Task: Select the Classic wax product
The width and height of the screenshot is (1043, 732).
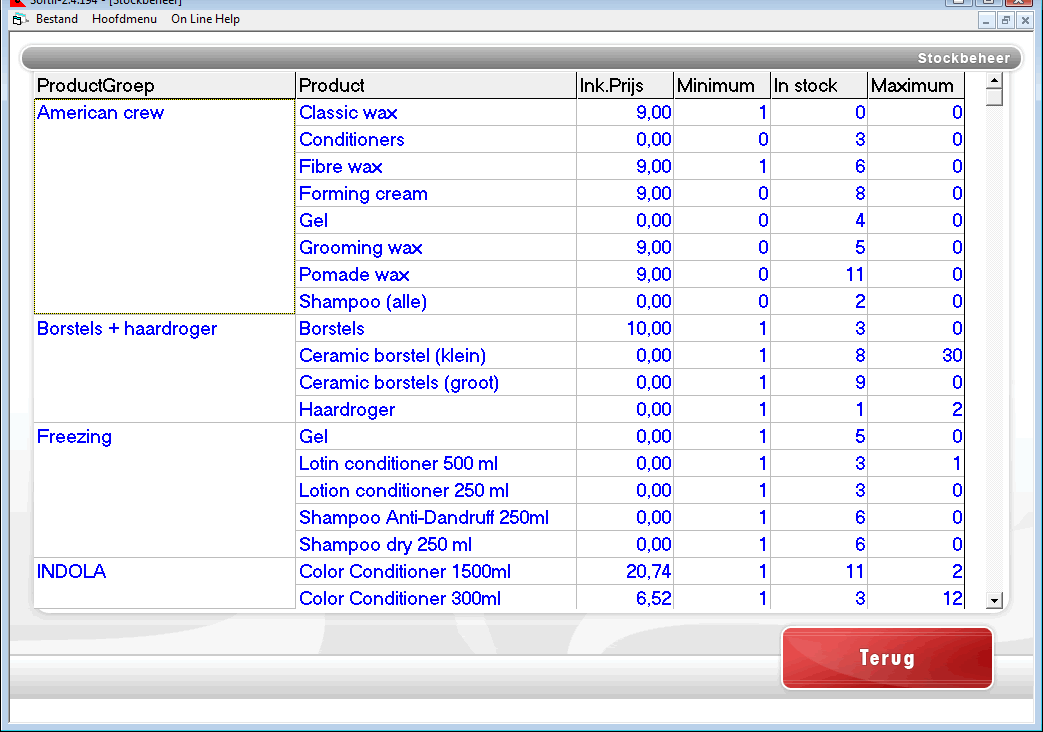Action: pyautogui.click(x=436, y=112)
